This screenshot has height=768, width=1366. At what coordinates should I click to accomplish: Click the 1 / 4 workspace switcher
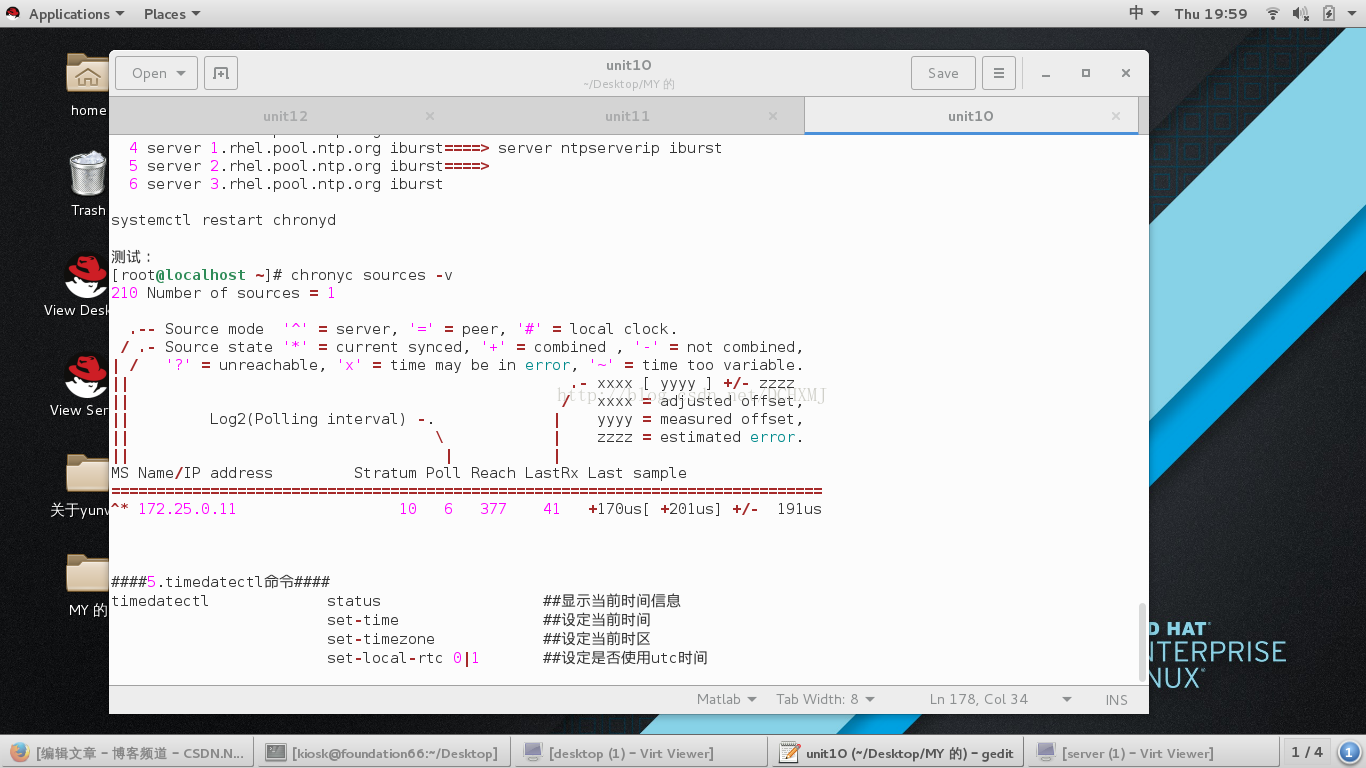[x=1306, y=752]
